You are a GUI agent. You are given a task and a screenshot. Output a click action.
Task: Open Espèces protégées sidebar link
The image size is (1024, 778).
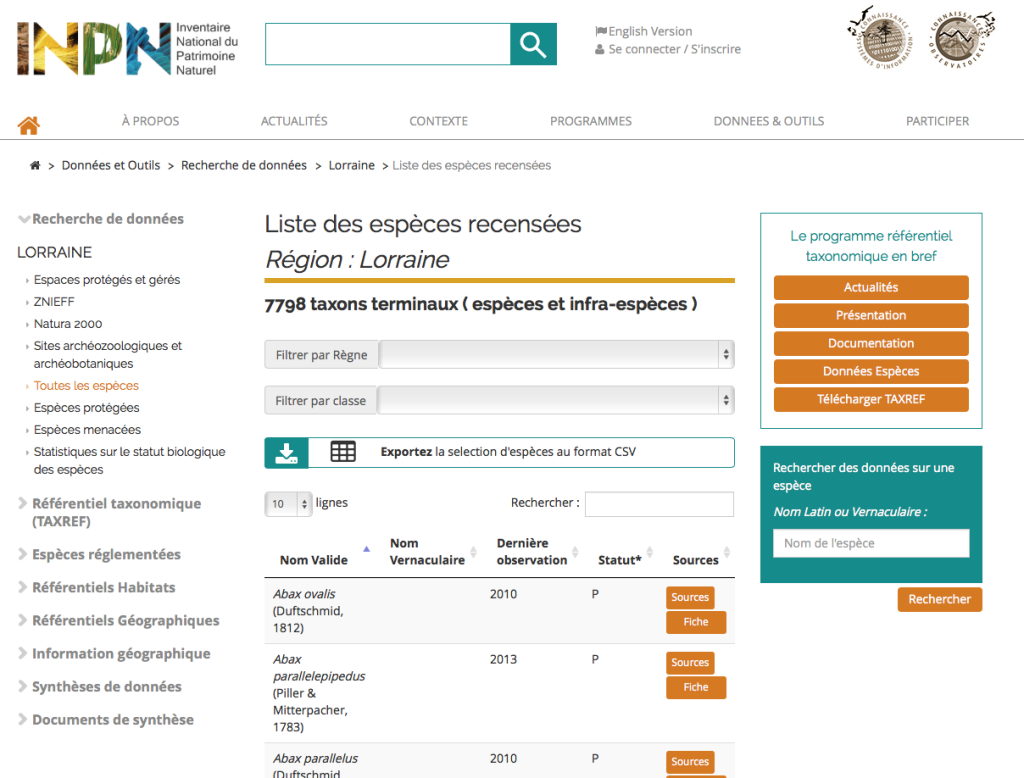(x=86, y=408)
